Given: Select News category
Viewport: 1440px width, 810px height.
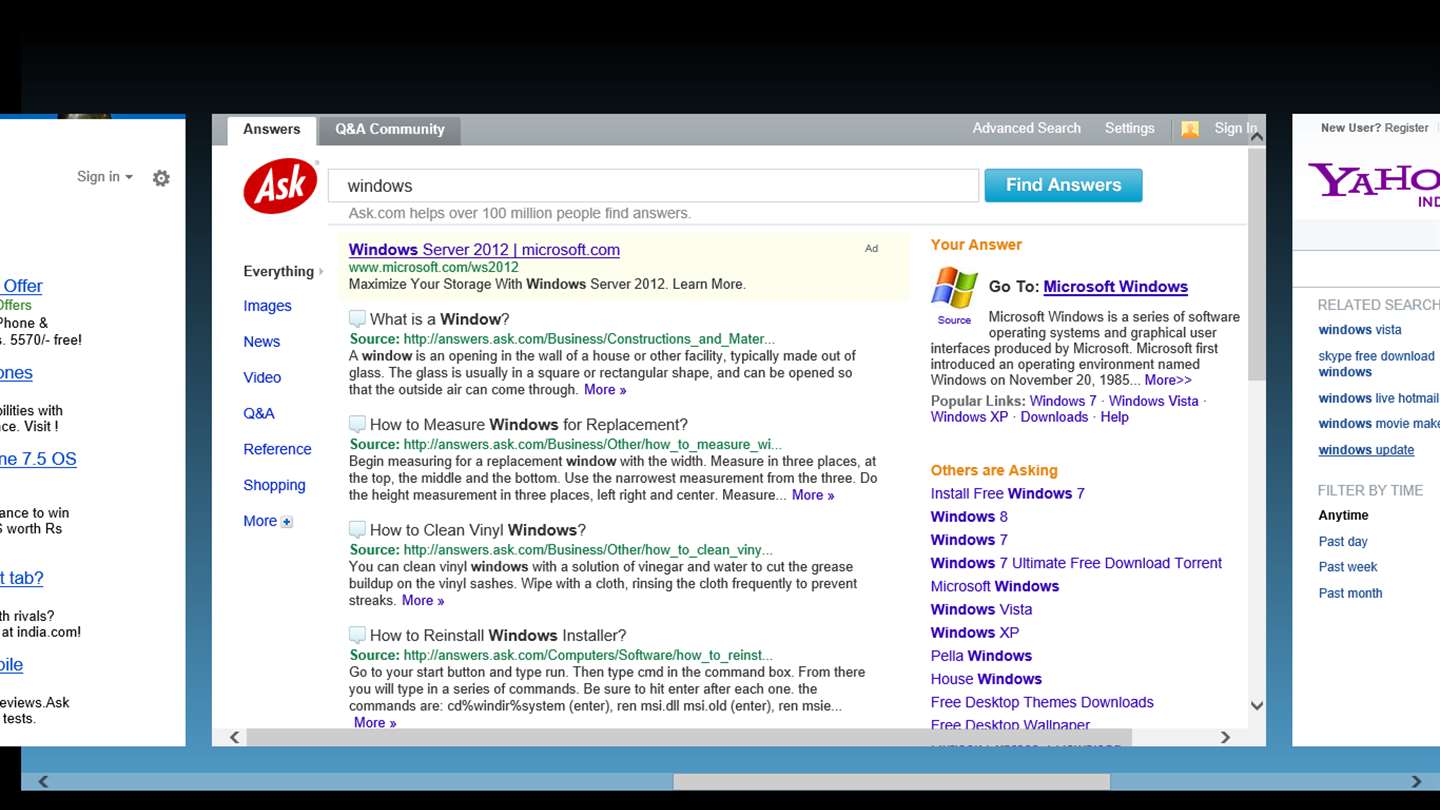Looking at the screenshot, I should tap(261, 342).
